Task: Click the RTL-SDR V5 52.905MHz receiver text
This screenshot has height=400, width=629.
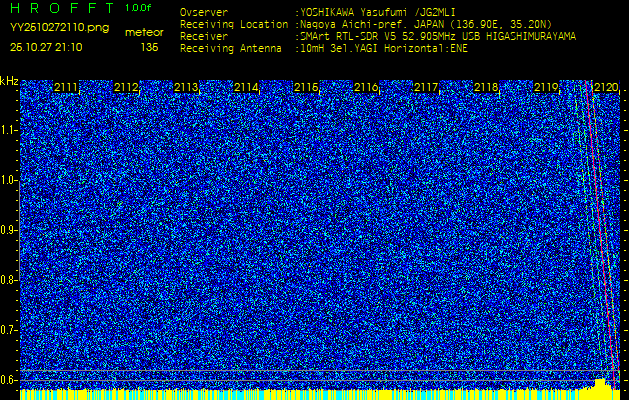Action: point(438,37)
